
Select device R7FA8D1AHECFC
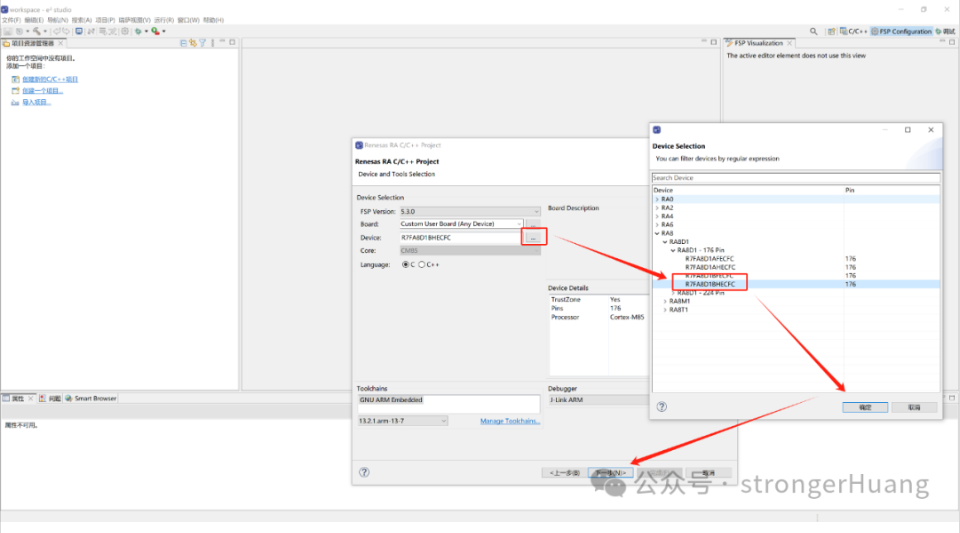[710, 268]
